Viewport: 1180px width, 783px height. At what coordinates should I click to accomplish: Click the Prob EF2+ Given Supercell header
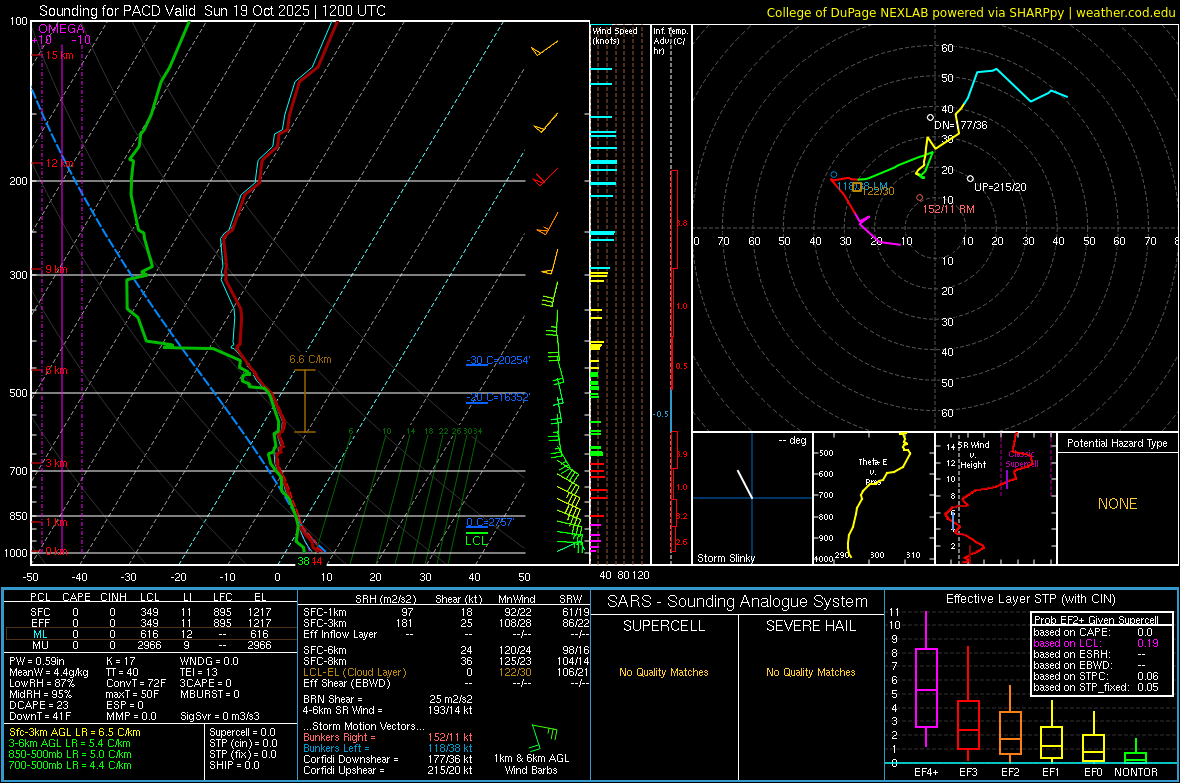coord(1096,620)
